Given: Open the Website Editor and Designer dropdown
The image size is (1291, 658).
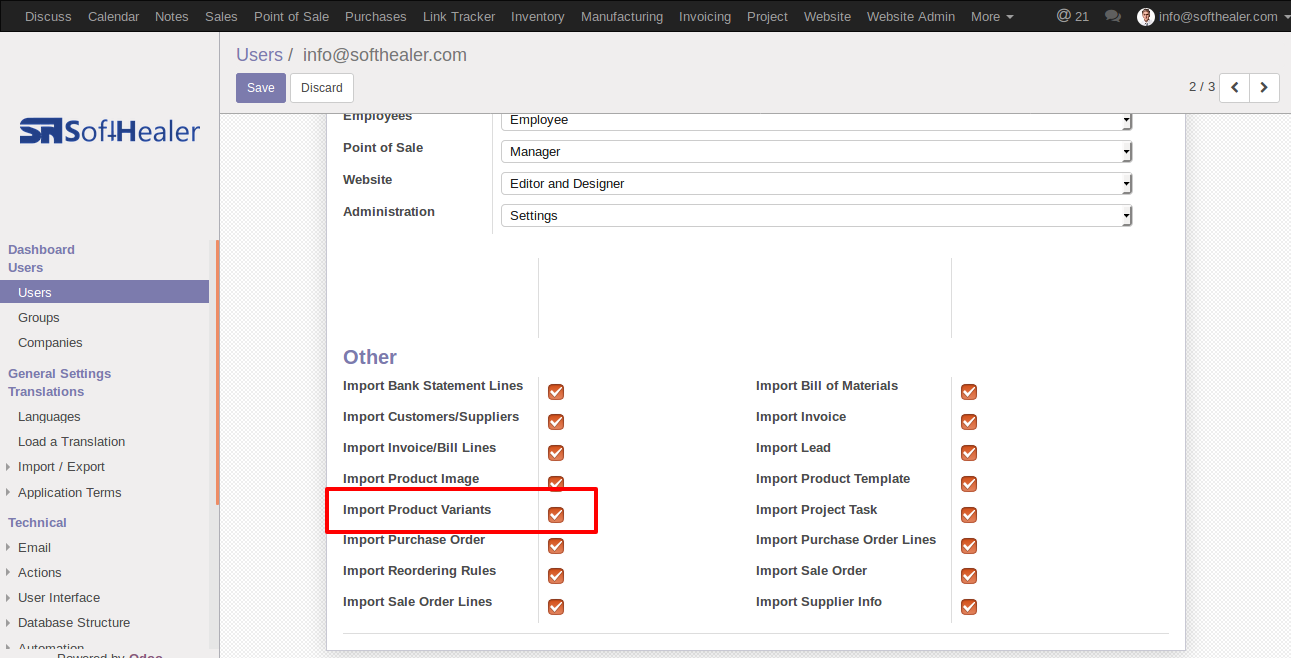Looking at the screenshot, I should pyautogui.click(x=816, y=184).
